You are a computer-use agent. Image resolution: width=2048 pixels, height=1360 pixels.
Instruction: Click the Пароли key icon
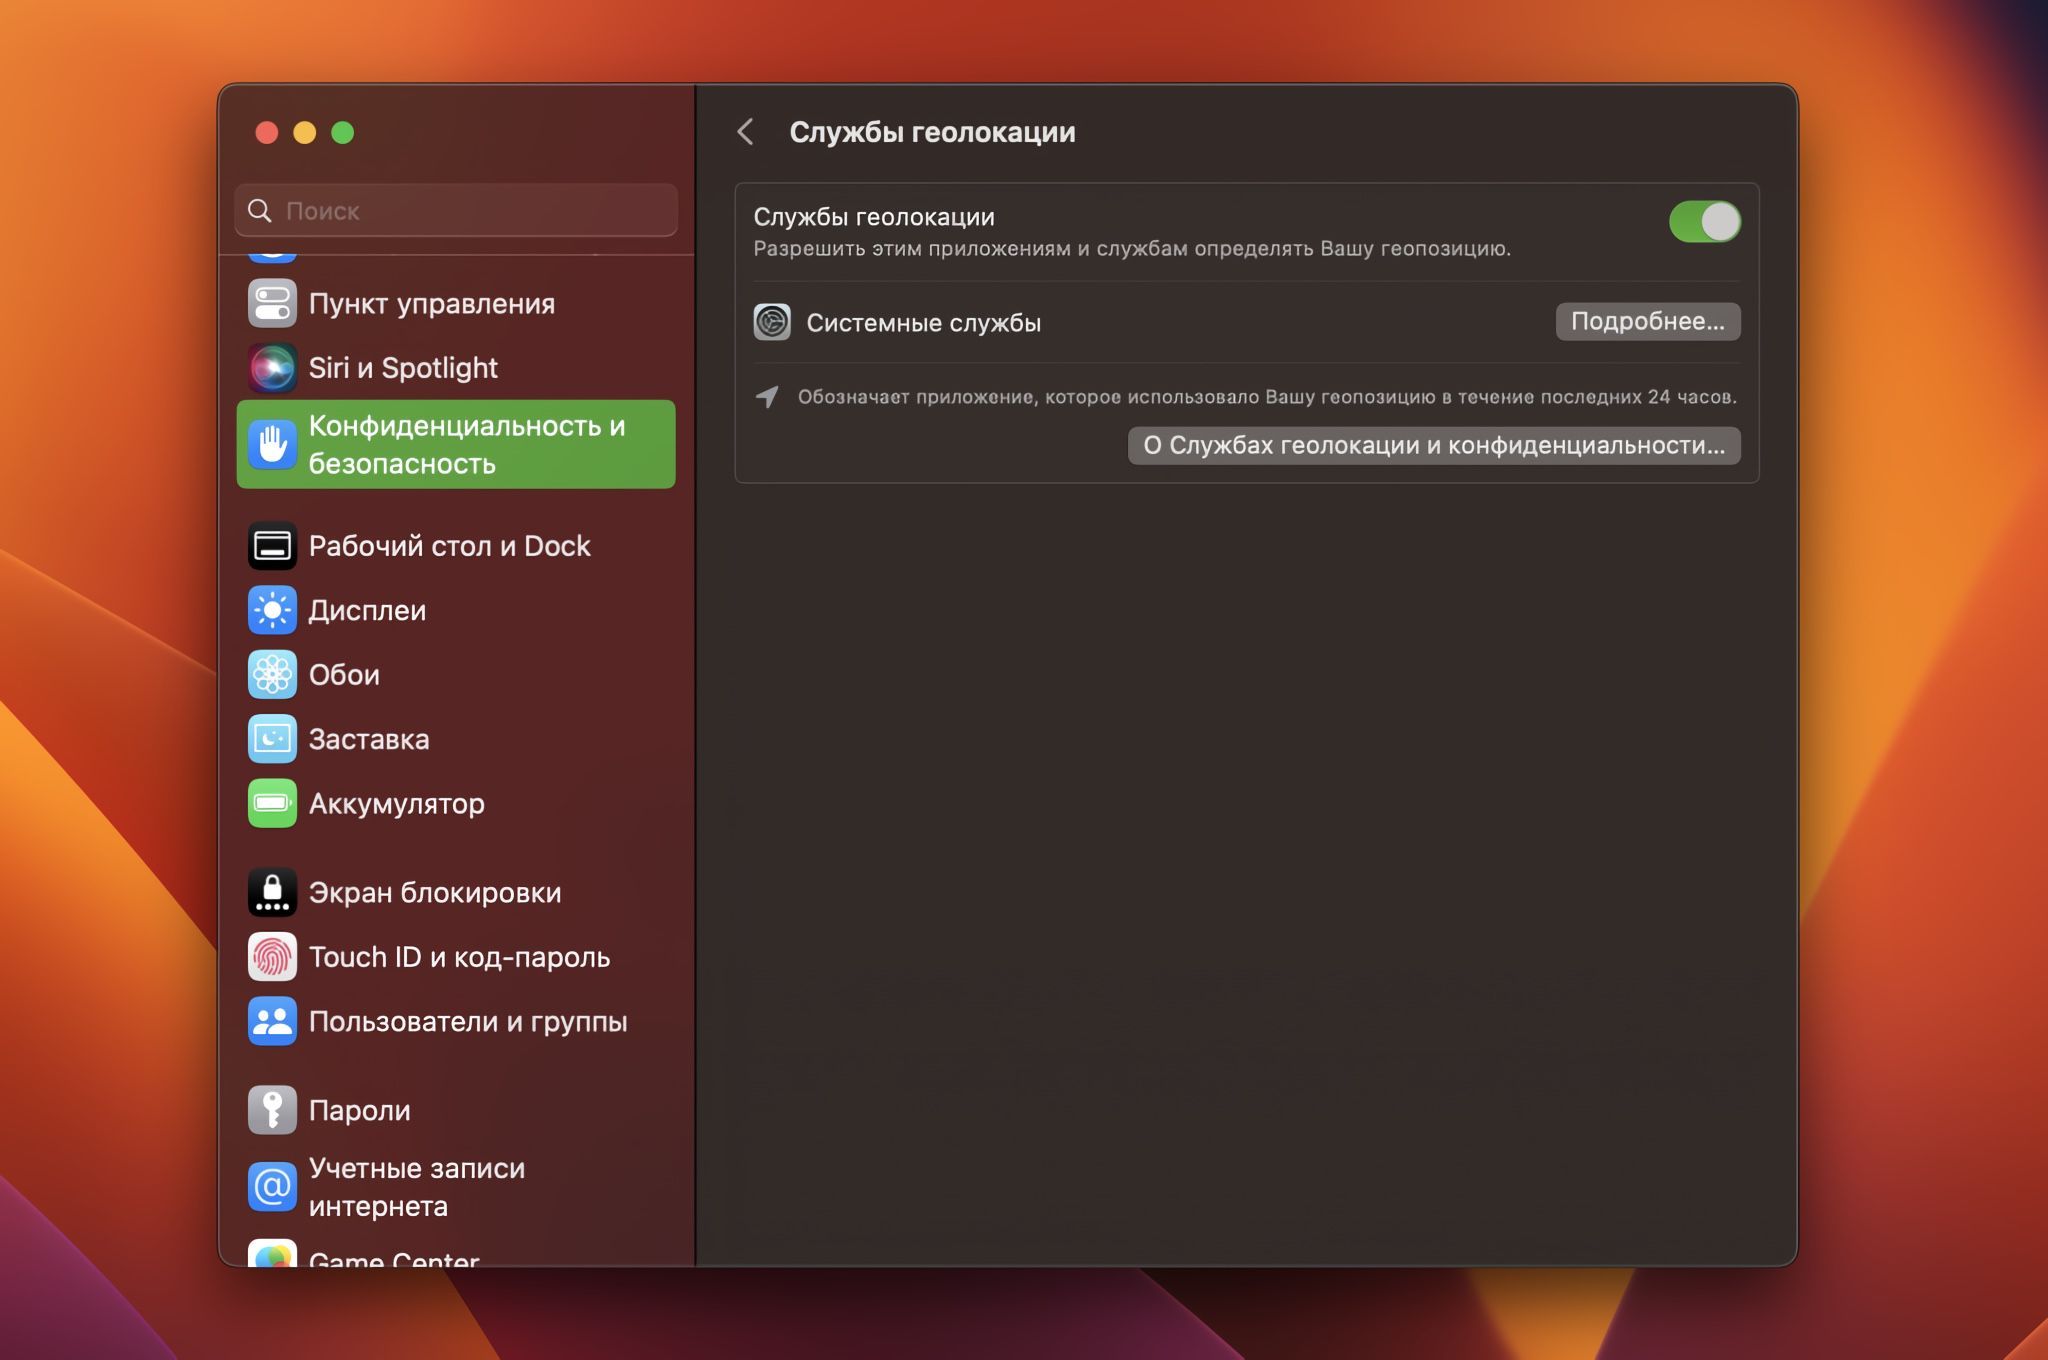[x=272, y=1110]
